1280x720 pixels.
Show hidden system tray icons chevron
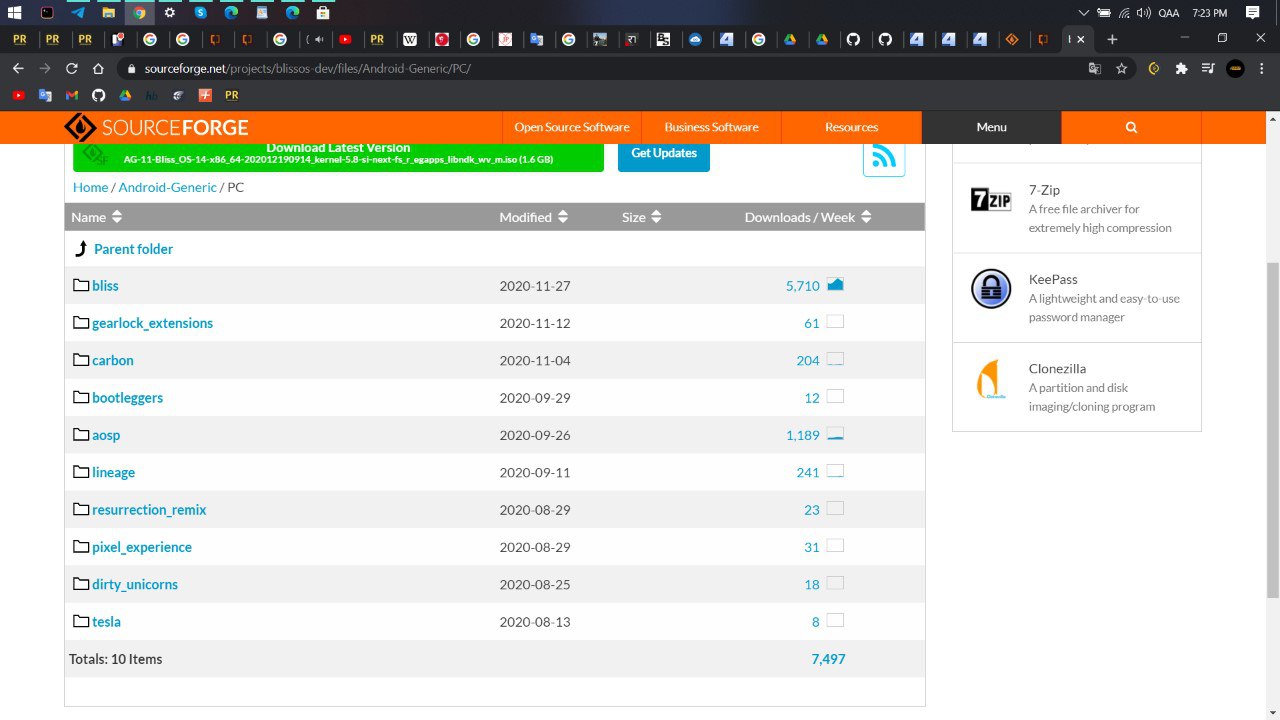[1084, 13]
